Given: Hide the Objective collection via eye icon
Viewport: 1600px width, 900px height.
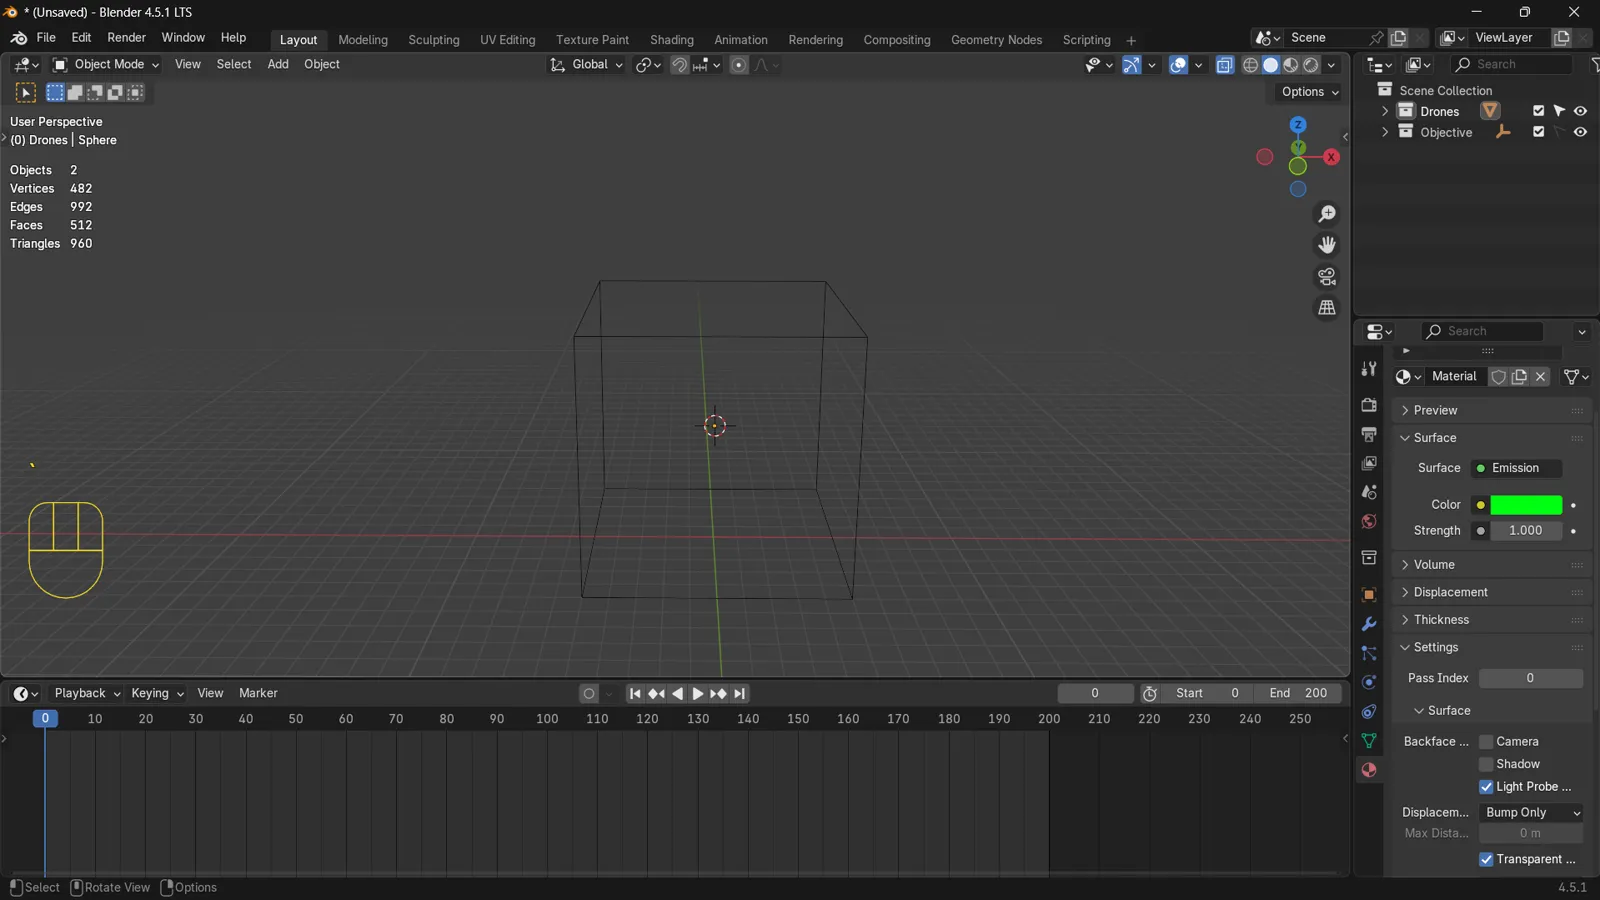Looking at the screenshot, I should 1580,132.
